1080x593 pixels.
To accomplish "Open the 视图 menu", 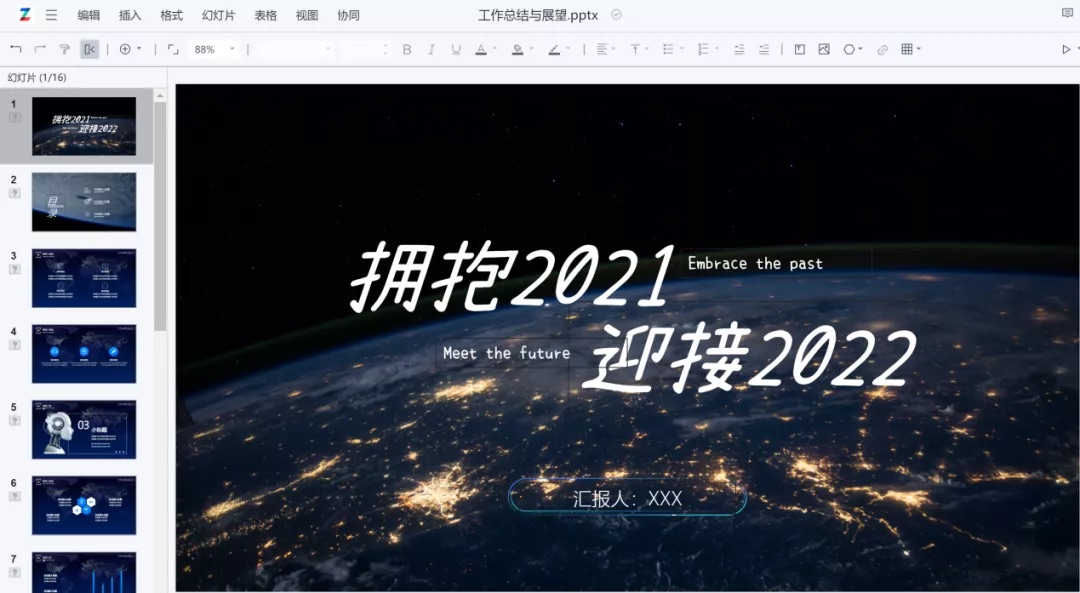I will tap(307, 15).
